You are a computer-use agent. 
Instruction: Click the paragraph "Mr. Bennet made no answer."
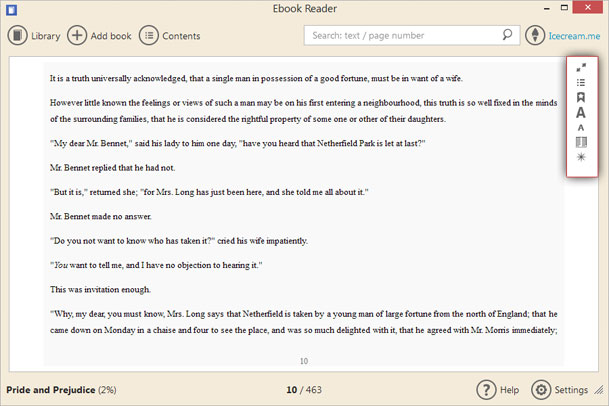coord(101,216)
